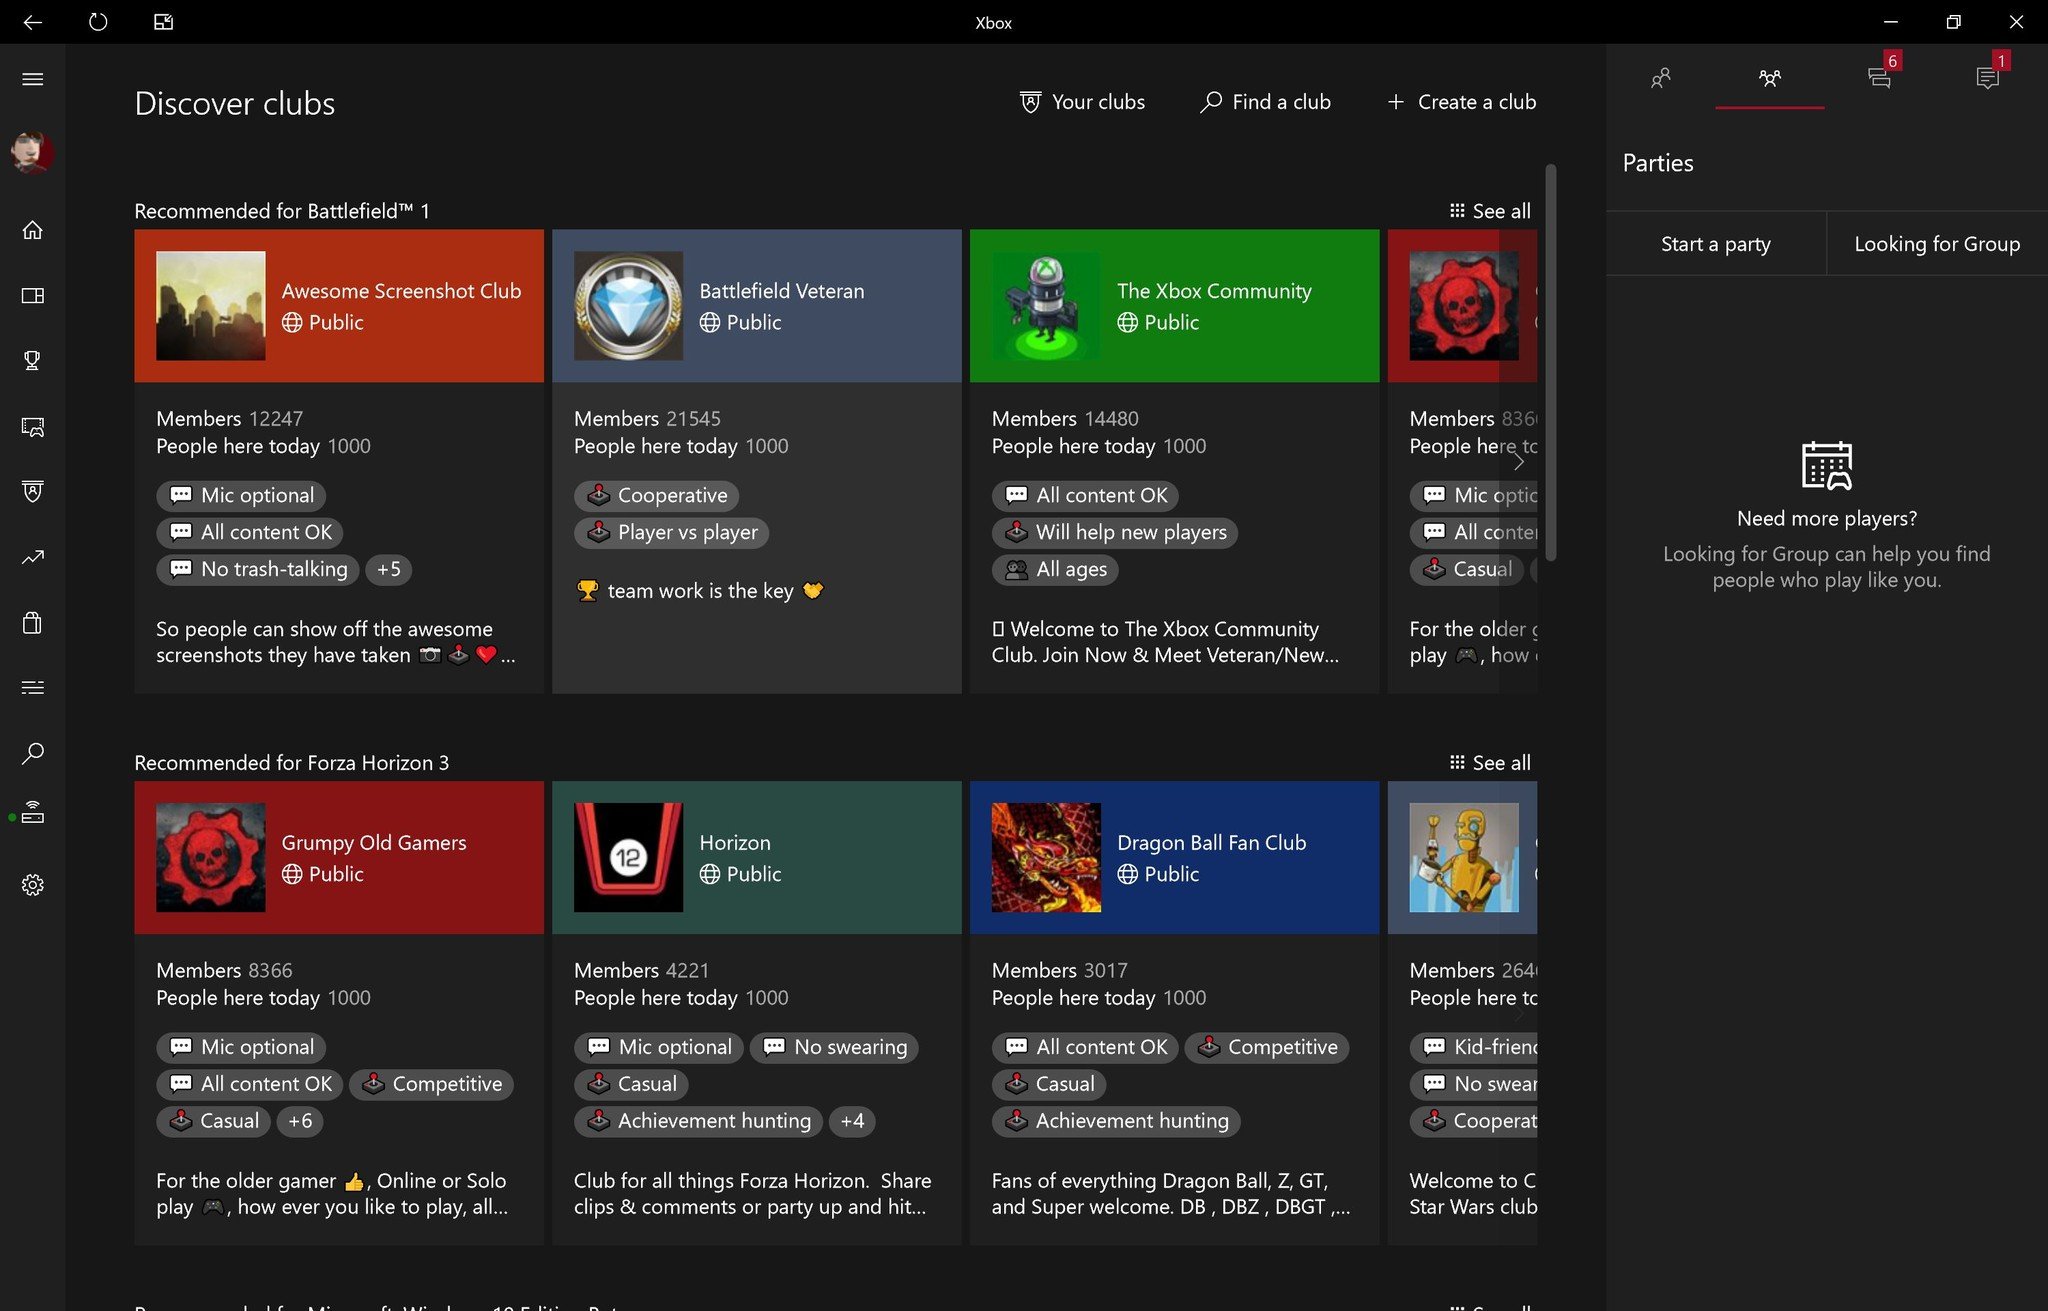Toggle the Xbox sidebar navigation menu
Screen dimensions: 2048x1311
33,79
